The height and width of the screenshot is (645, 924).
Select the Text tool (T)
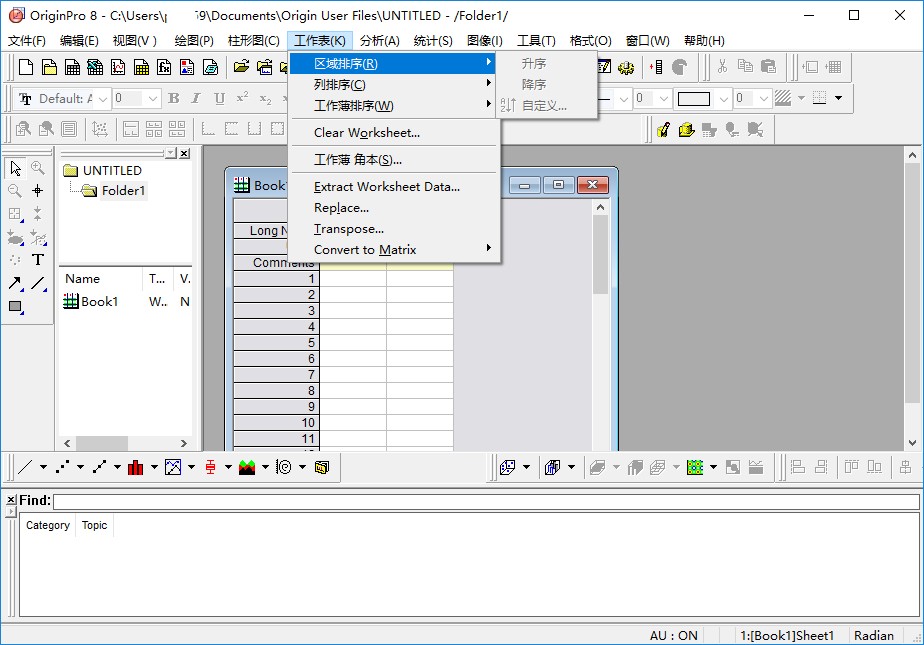pos(38,260)
